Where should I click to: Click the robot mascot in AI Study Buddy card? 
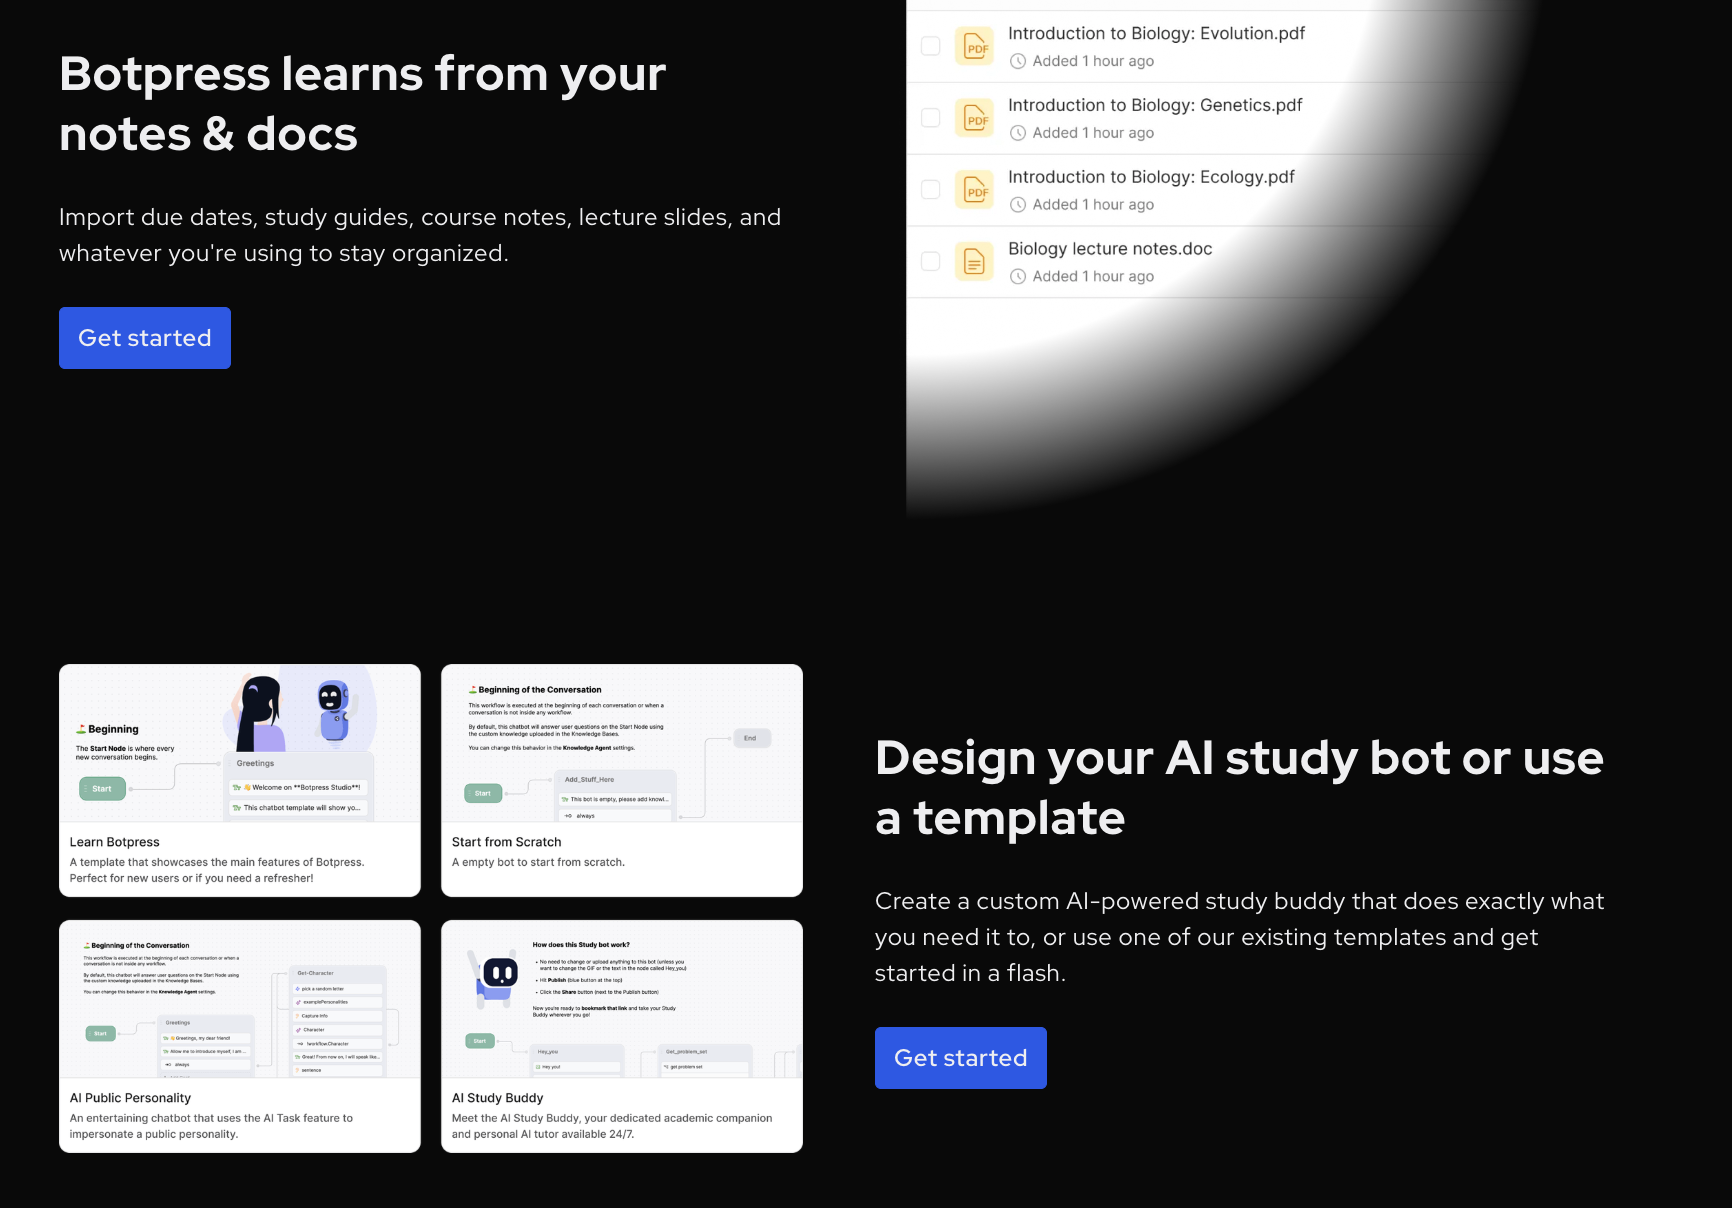click(x=496, y=975)
